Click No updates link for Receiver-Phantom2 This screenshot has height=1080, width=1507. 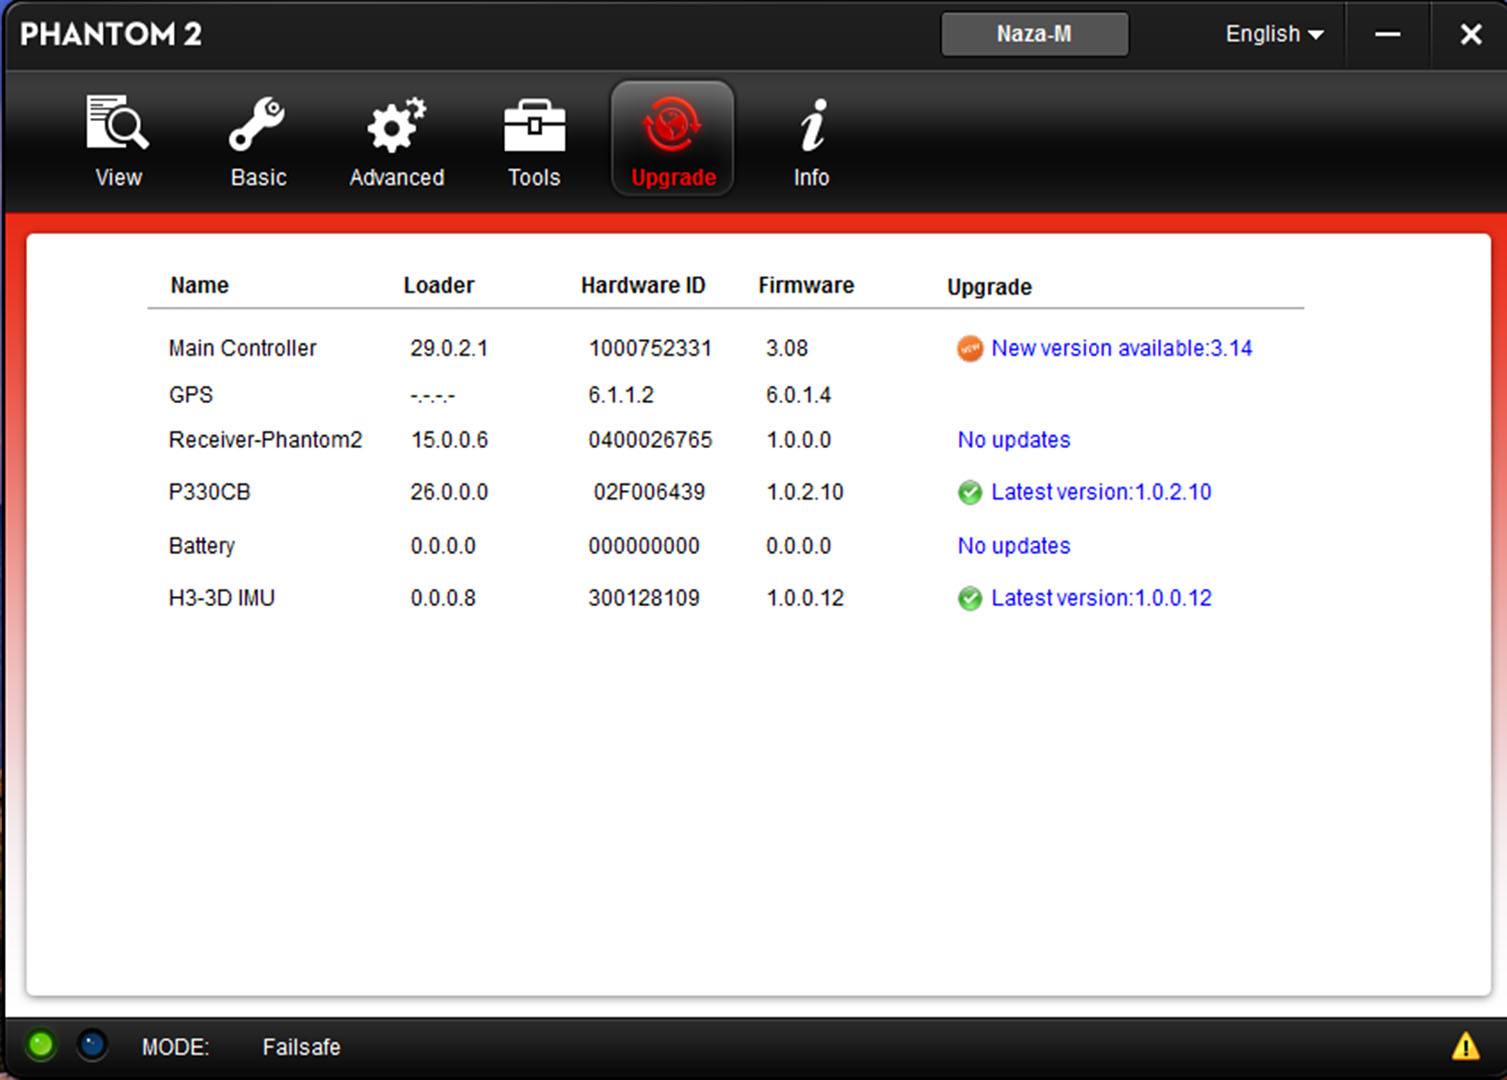pyautogui.click(x=1014, y=440)
